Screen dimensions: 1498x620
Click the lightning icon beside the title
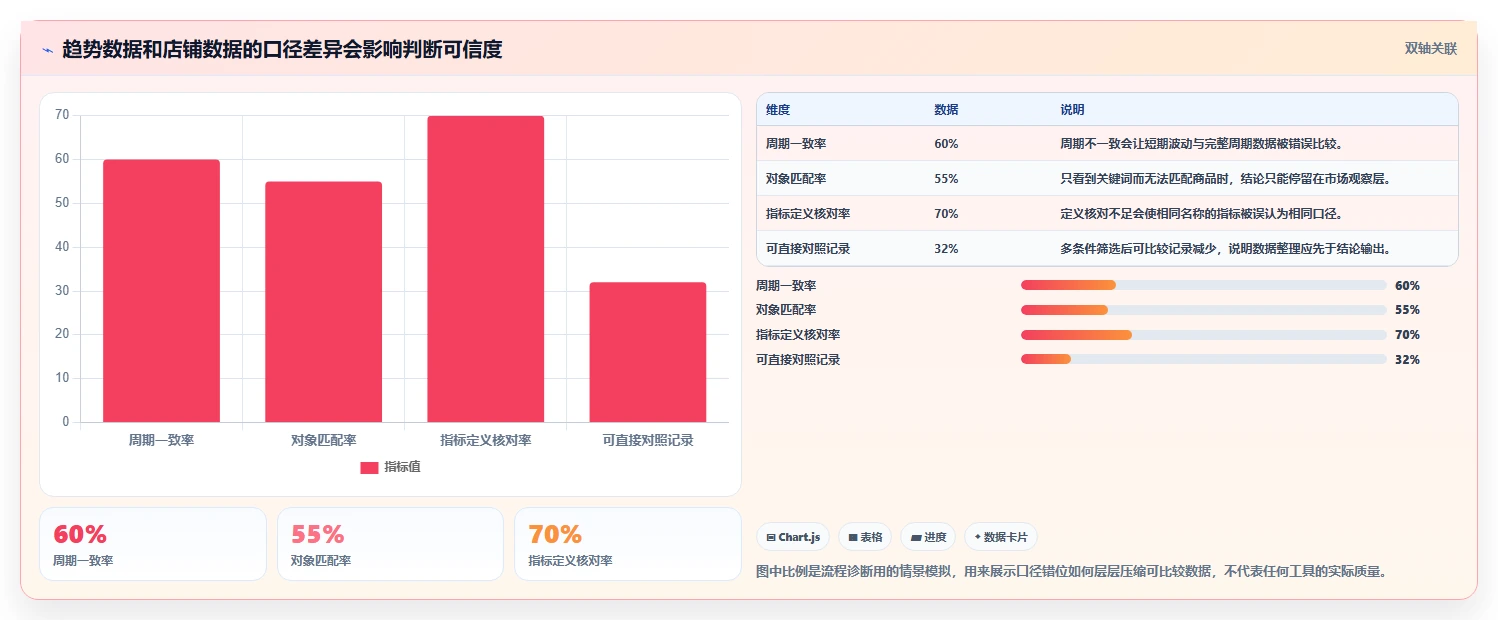48,50
